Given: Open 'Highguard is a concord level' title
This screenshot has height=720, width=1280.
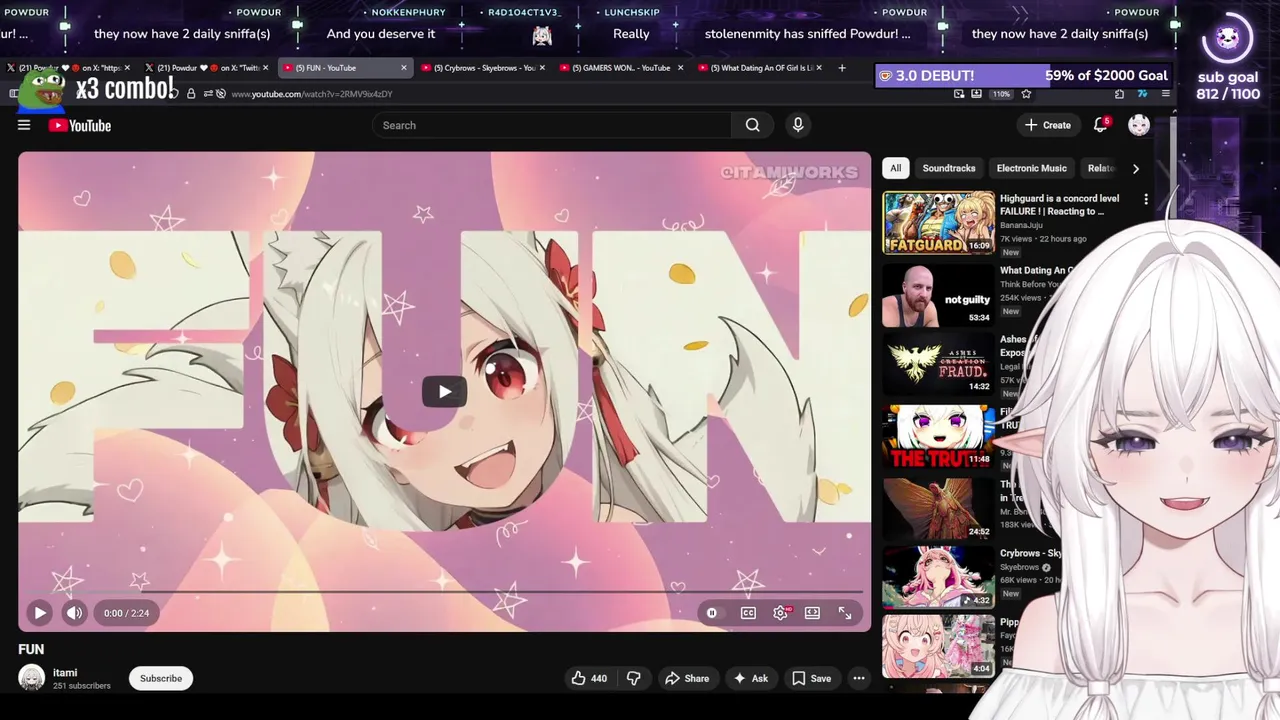Looking at the screenshot, I should coord(1059,205).
